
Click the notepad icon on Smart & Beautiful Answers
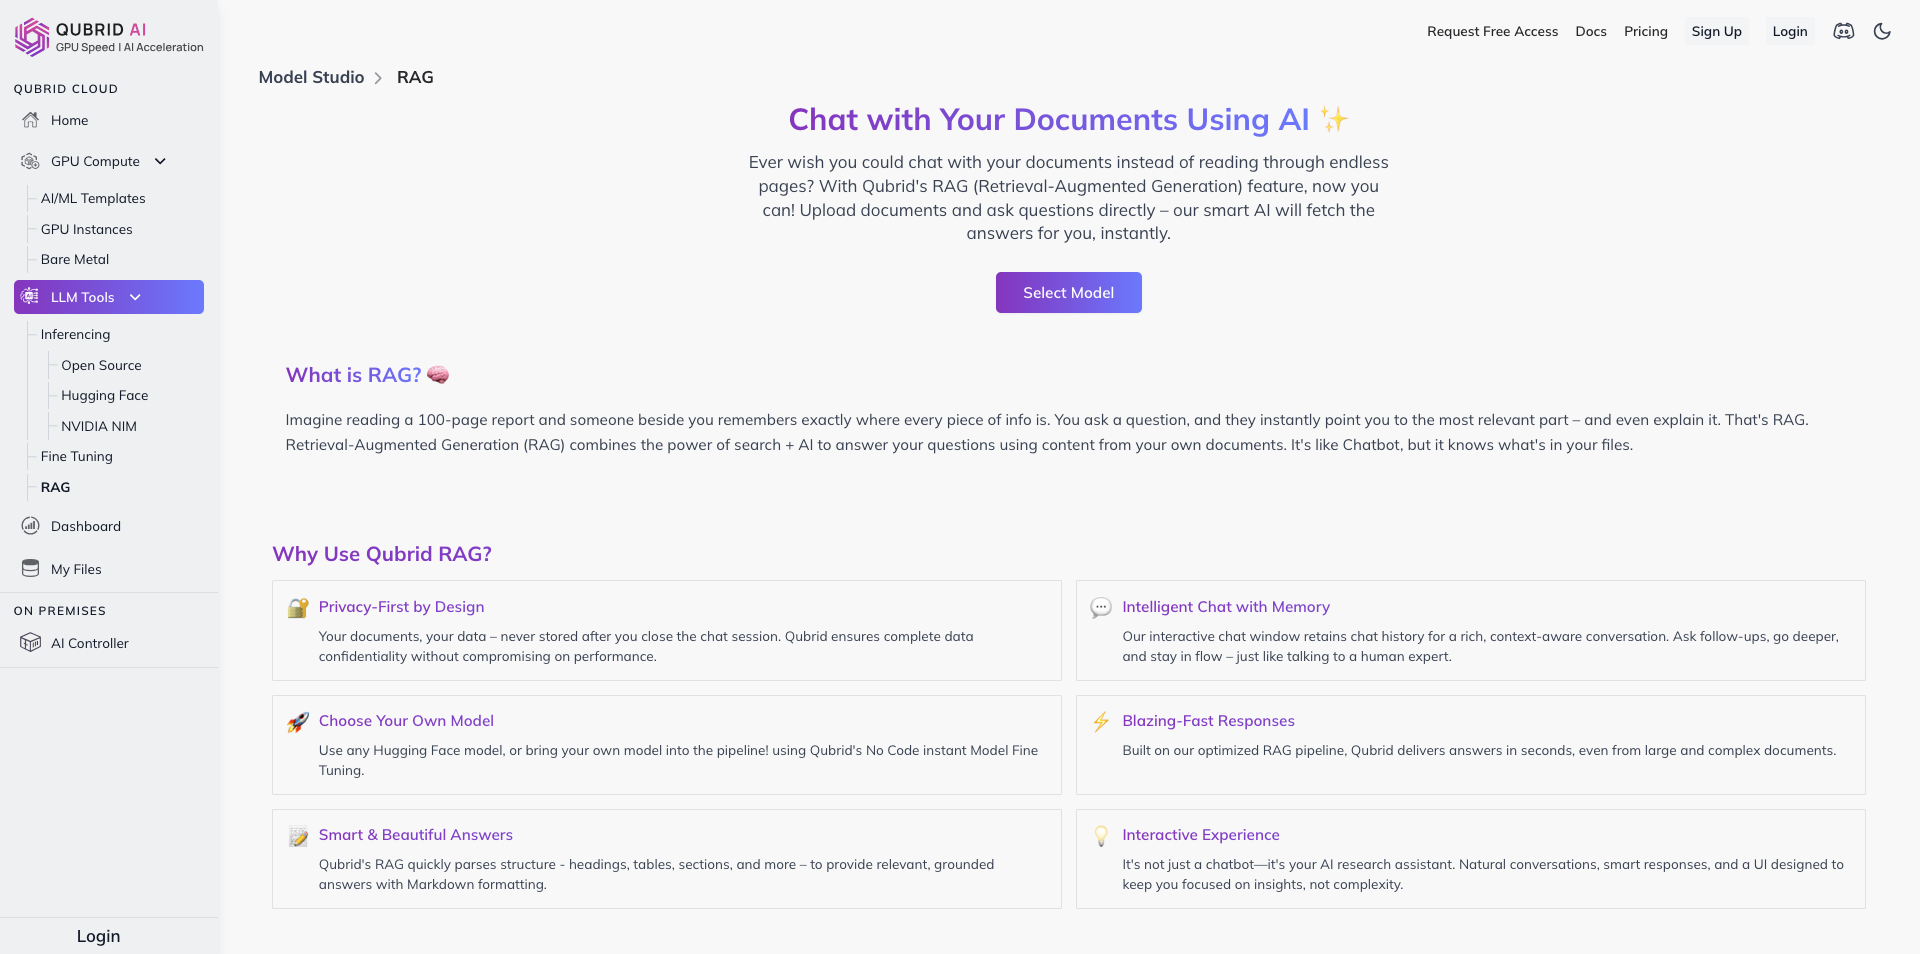coord(298,836)
